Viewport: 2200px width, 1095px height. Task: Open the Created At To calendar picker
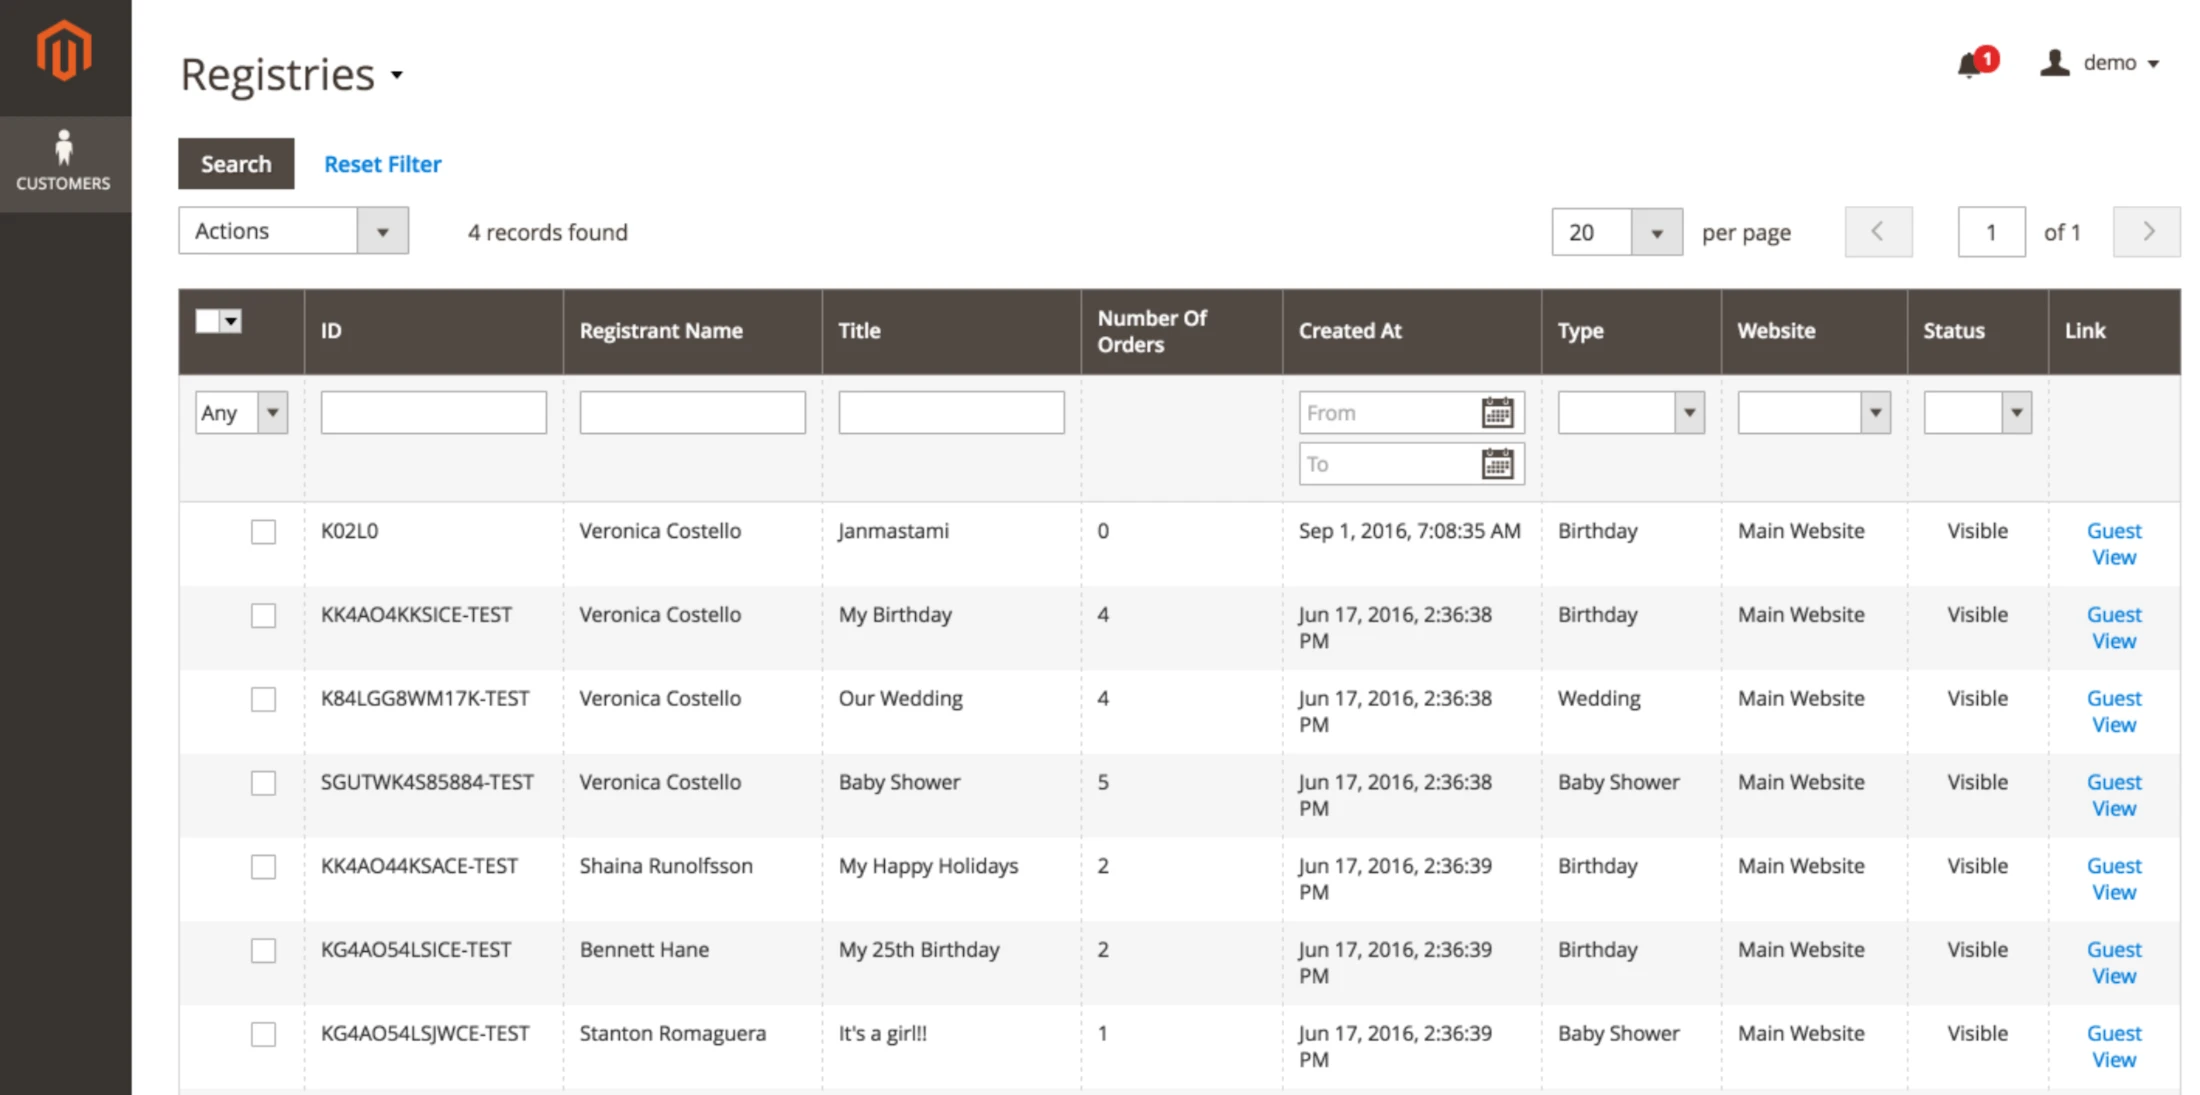(1497, 464)
